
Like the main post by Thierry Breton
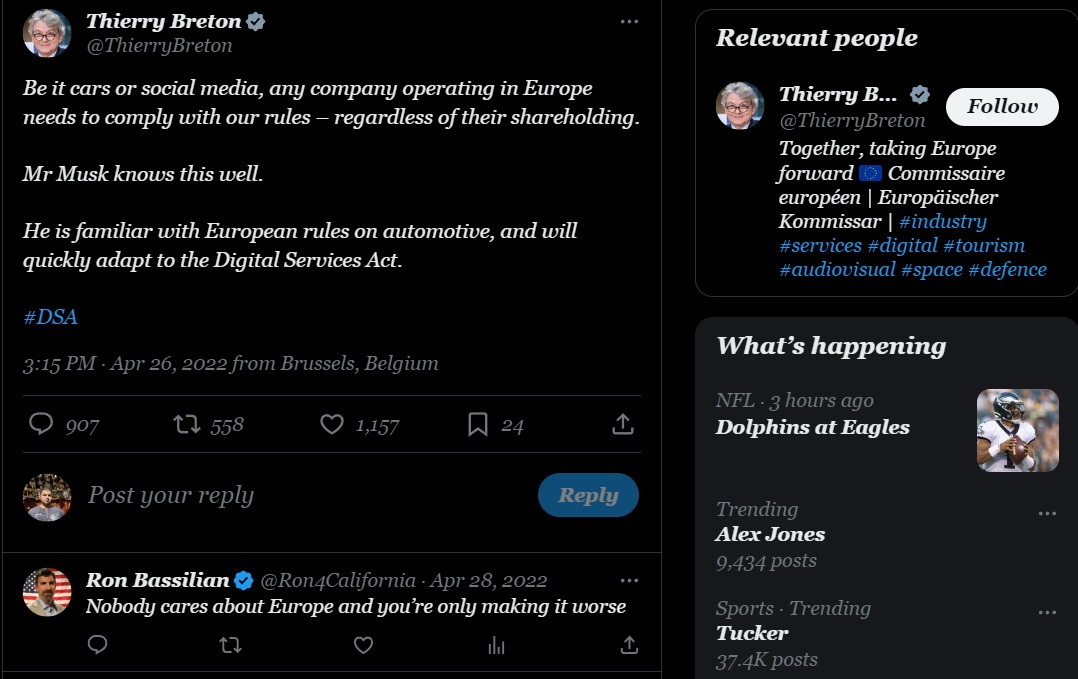pyautogui.click(x=332, y=425)
